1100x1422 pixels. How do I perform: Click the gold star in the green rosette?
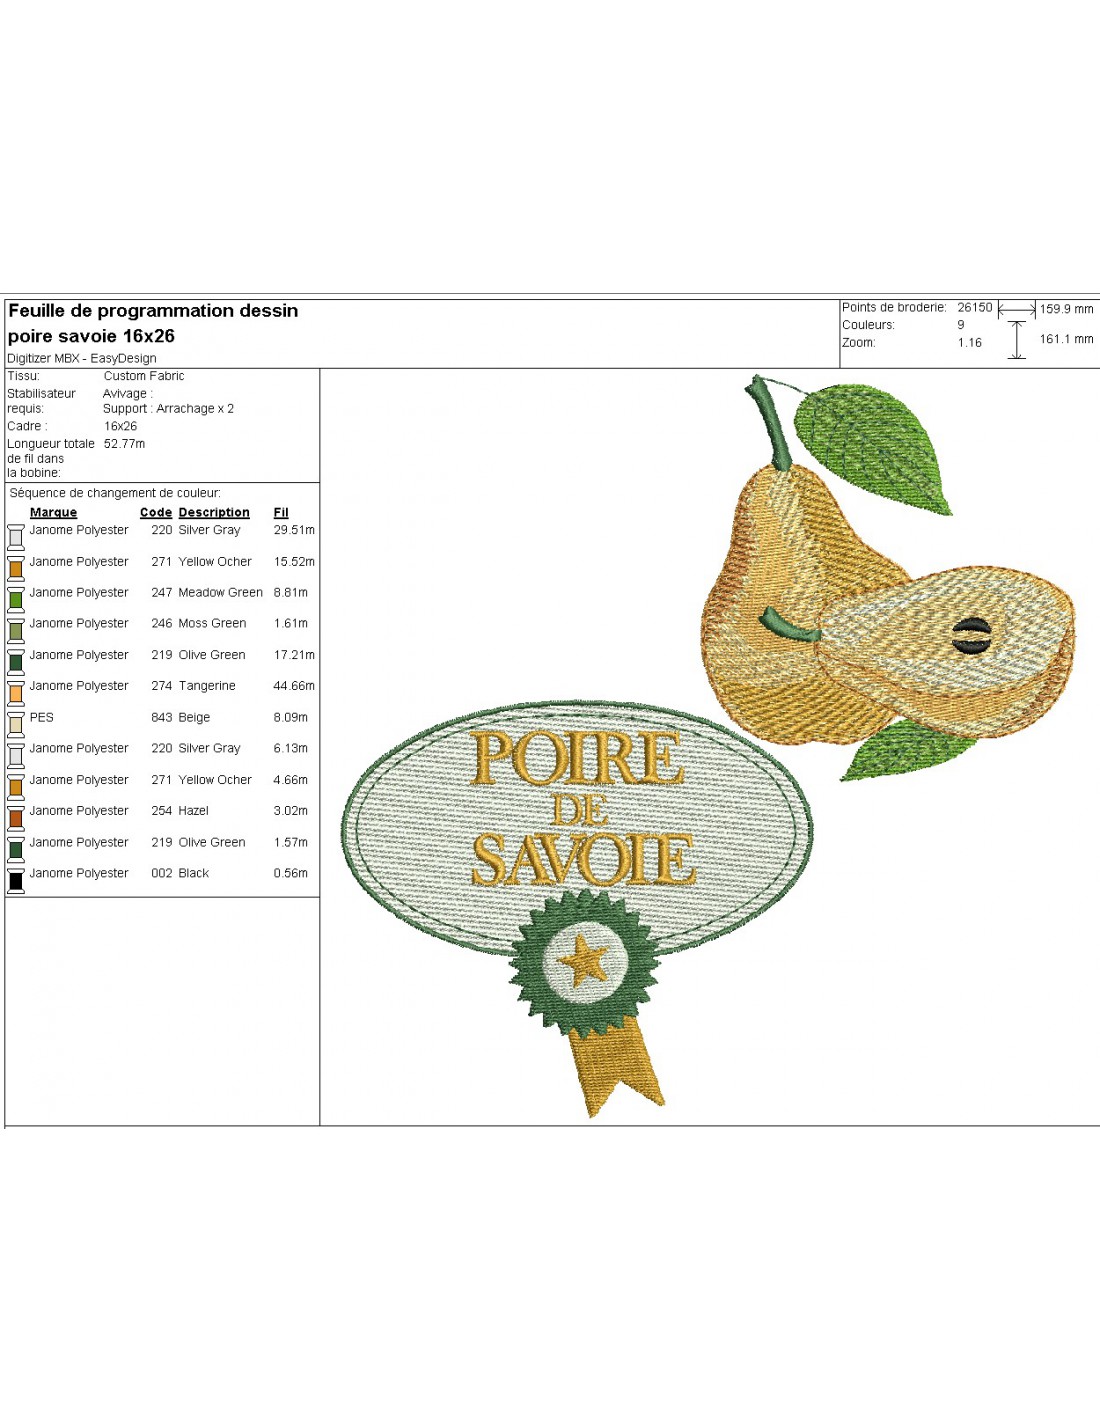coord(584,963)
